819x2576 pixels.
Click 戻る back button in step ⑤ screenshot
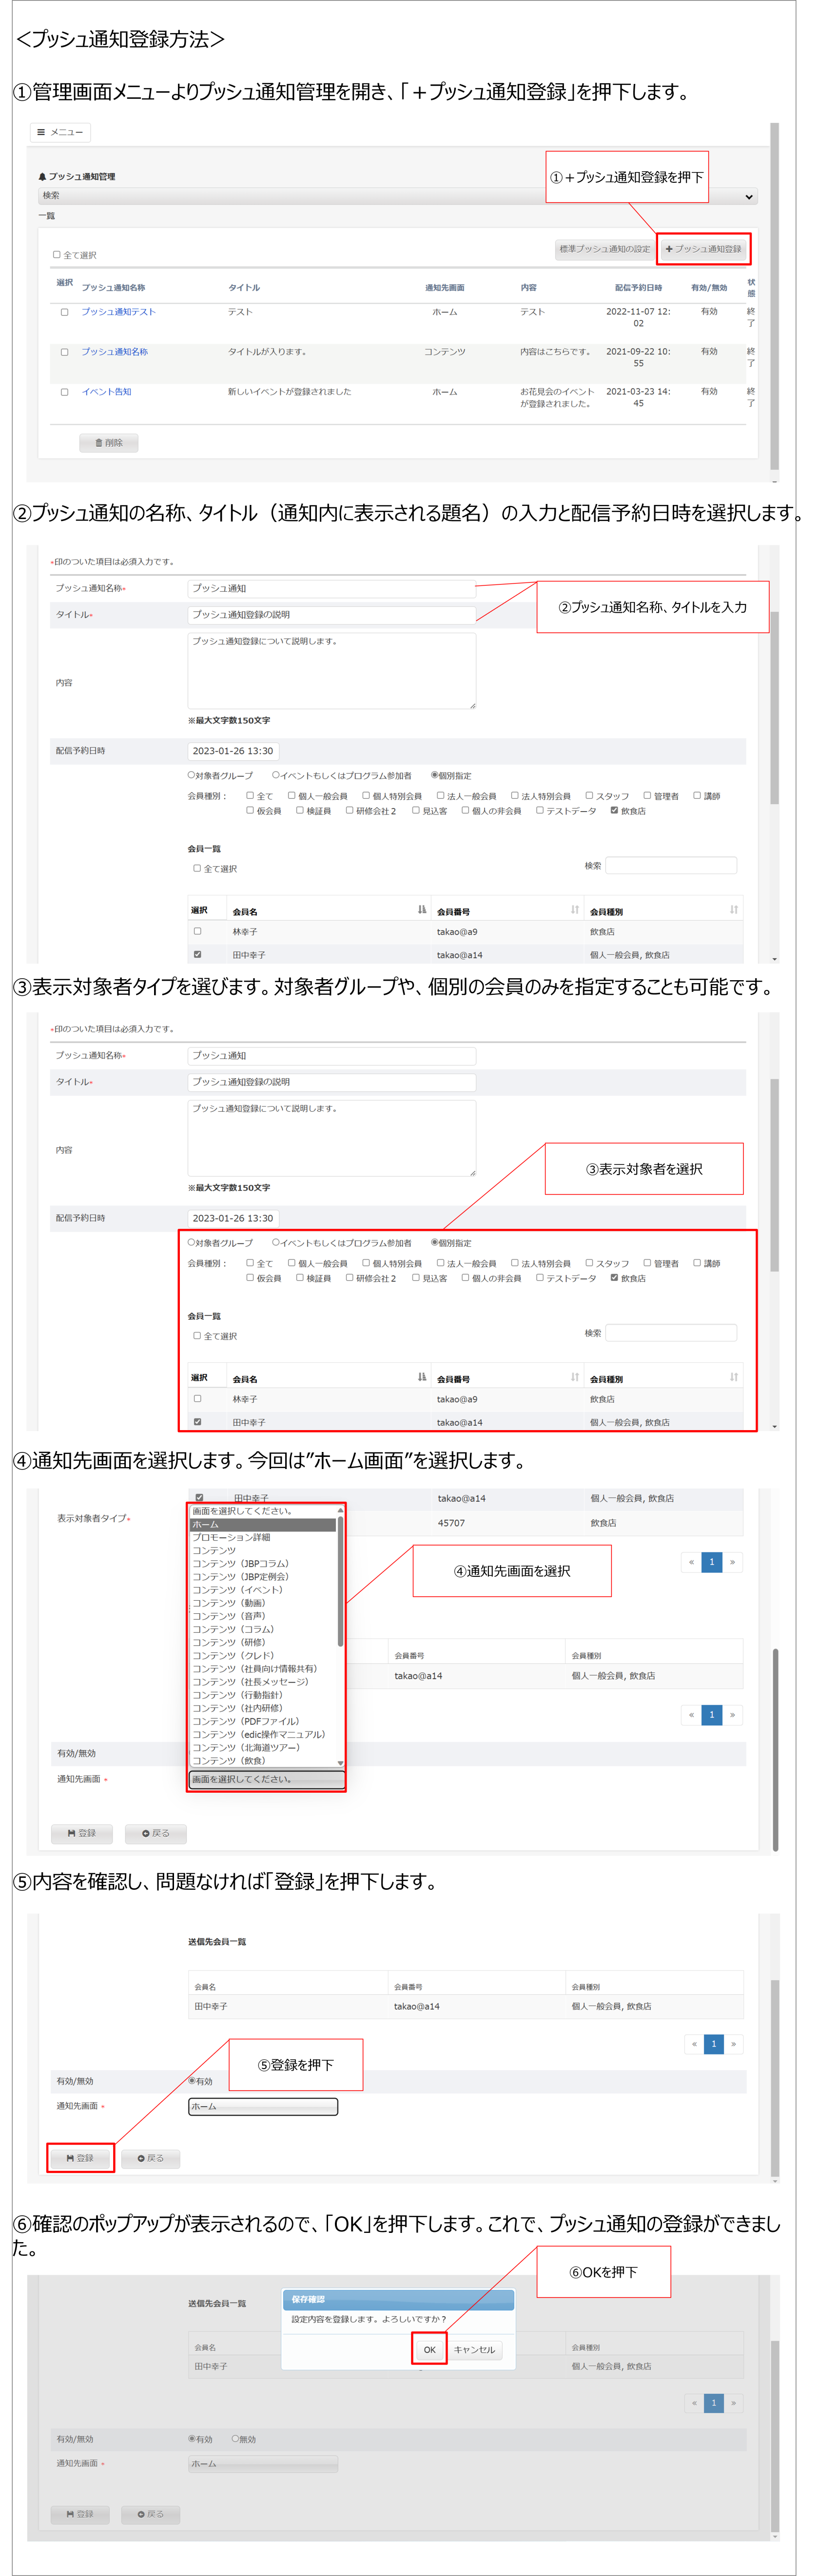coord(151,2158)
